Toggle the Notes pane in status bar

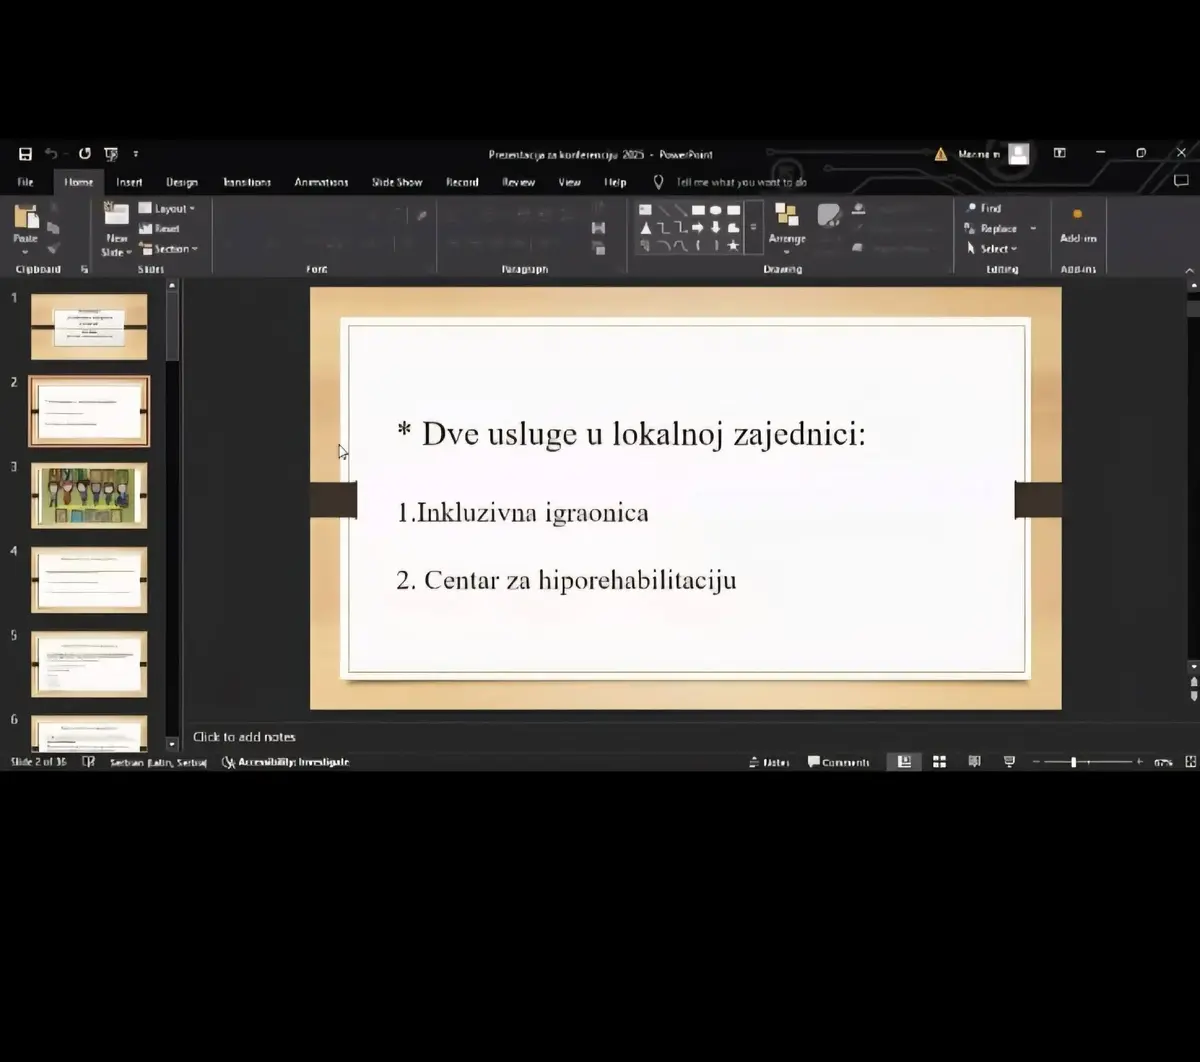[x=769, y=762]
